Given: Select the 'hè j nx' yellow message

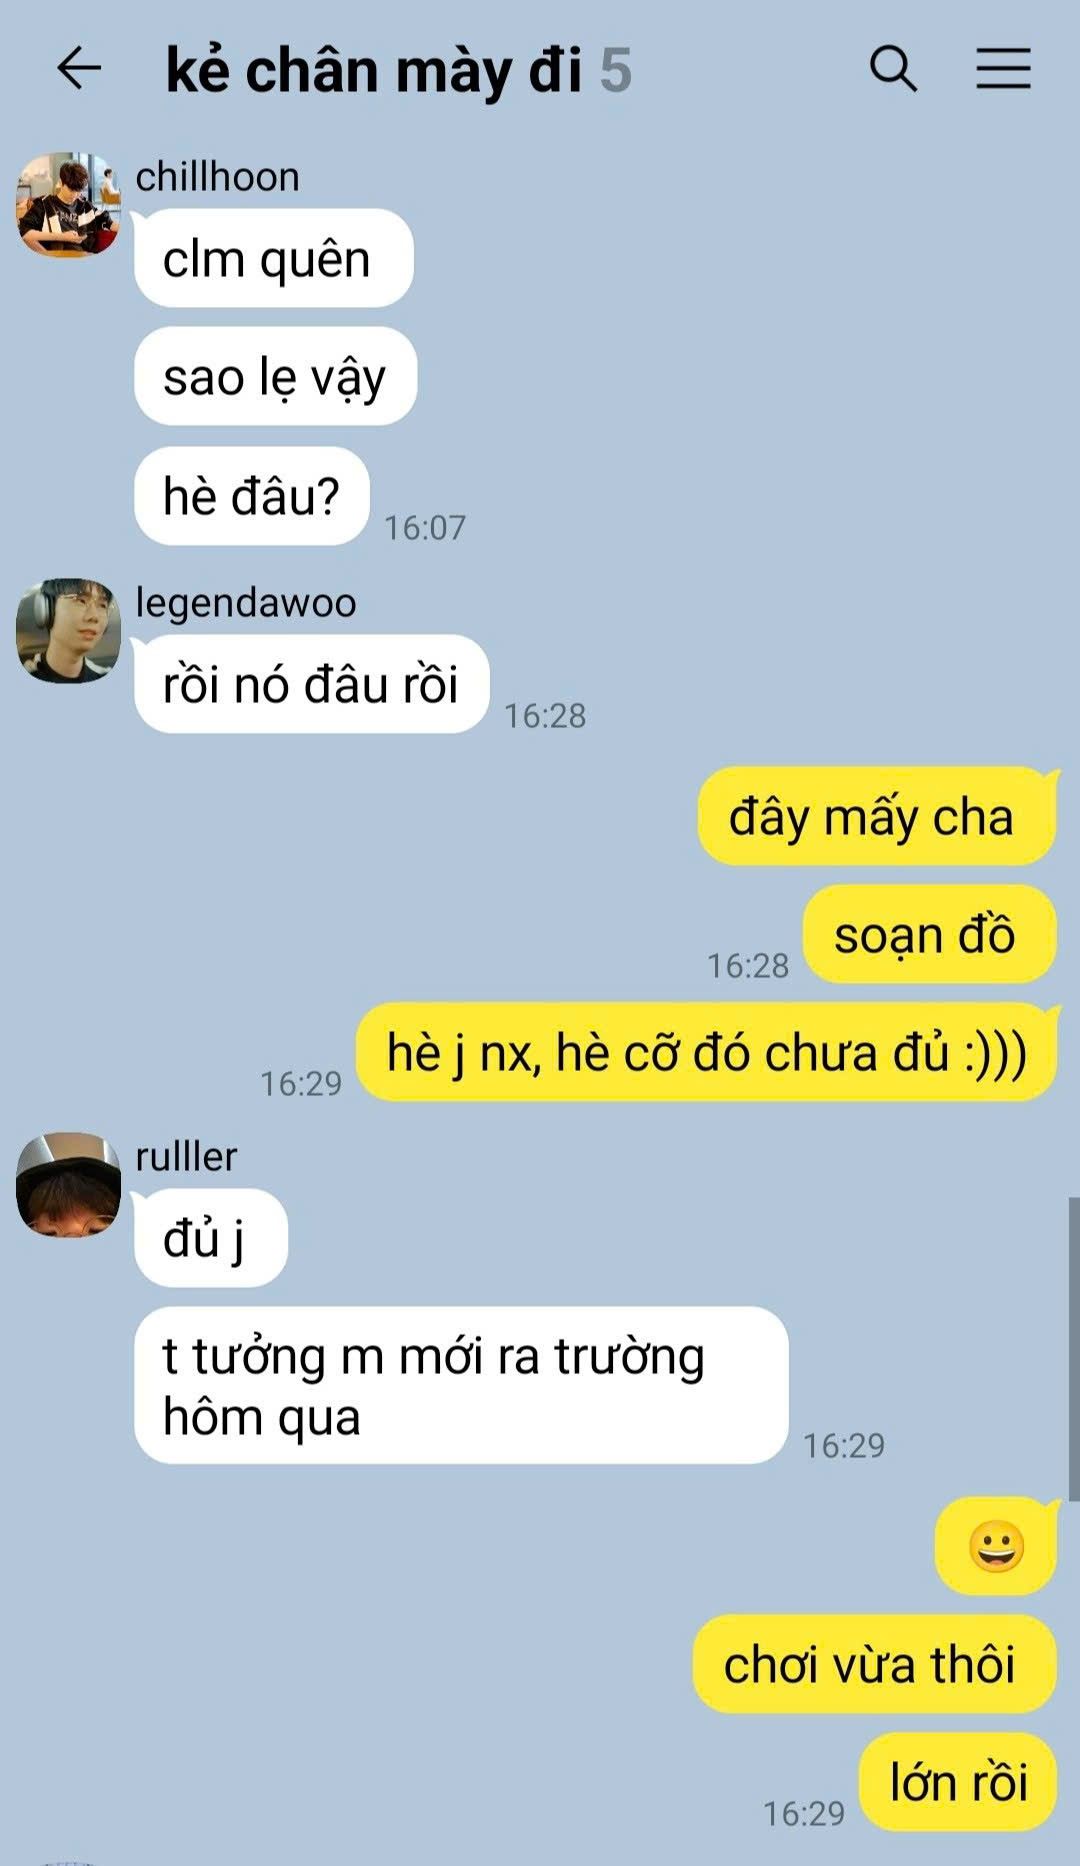Looking at the screenshot, I should tap(707, 1052).
